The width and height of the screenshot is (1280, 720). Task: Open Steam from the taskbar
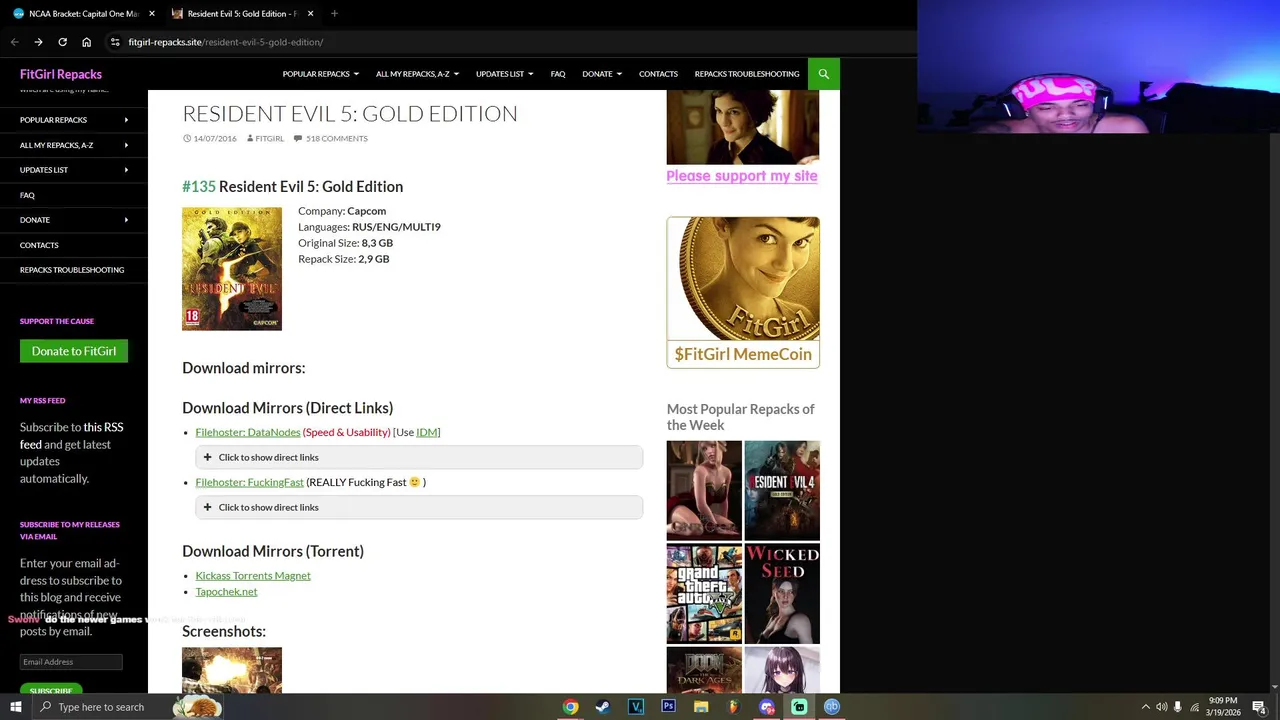point(602,707)
